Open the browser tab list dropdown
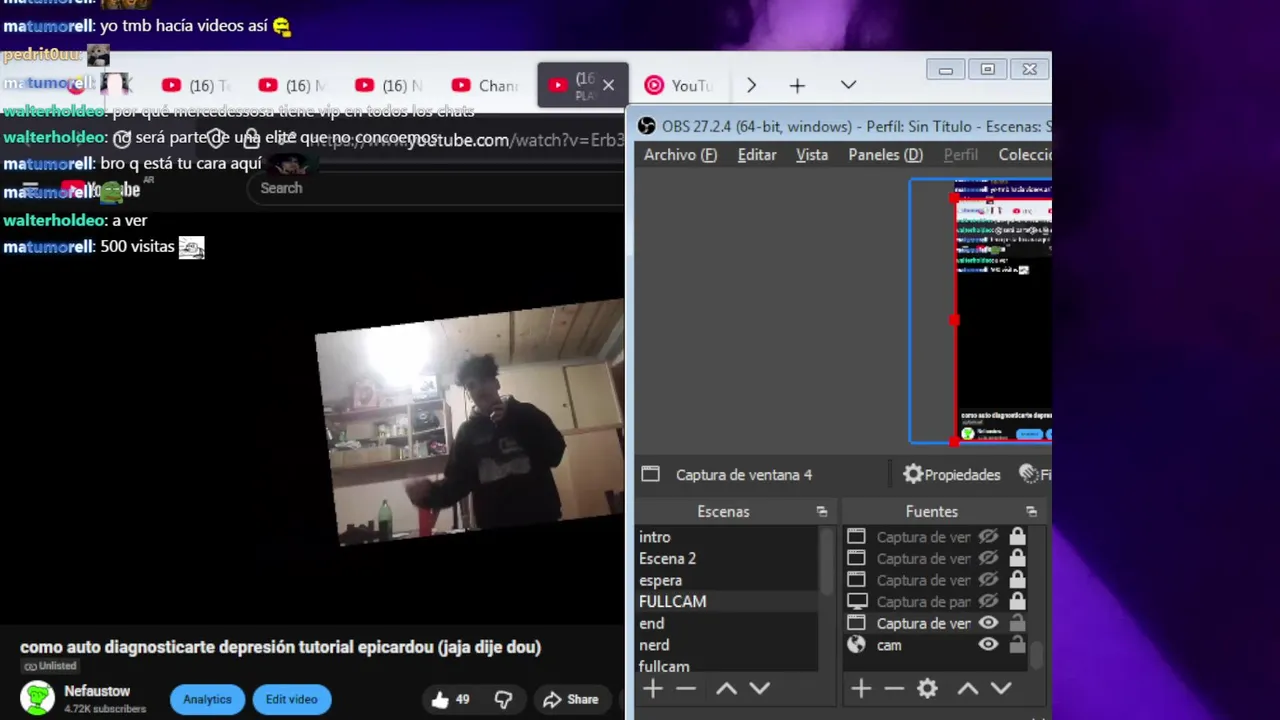This screenshot has height=720, width=1280. point(848,85)
